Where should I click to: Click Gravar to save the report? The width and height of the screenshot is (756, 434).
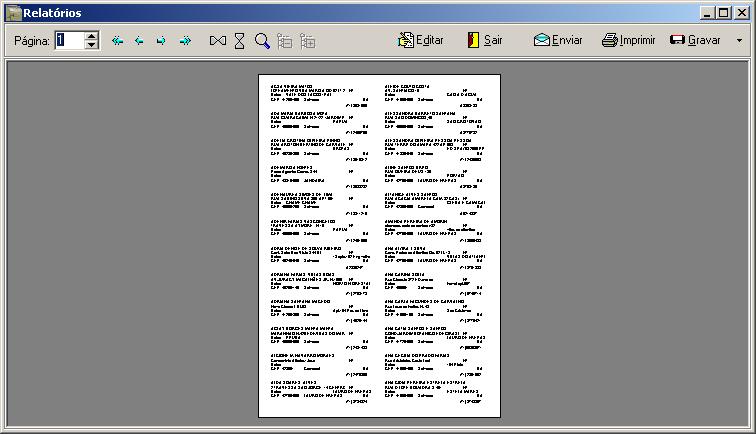click(x=695, y=40)
